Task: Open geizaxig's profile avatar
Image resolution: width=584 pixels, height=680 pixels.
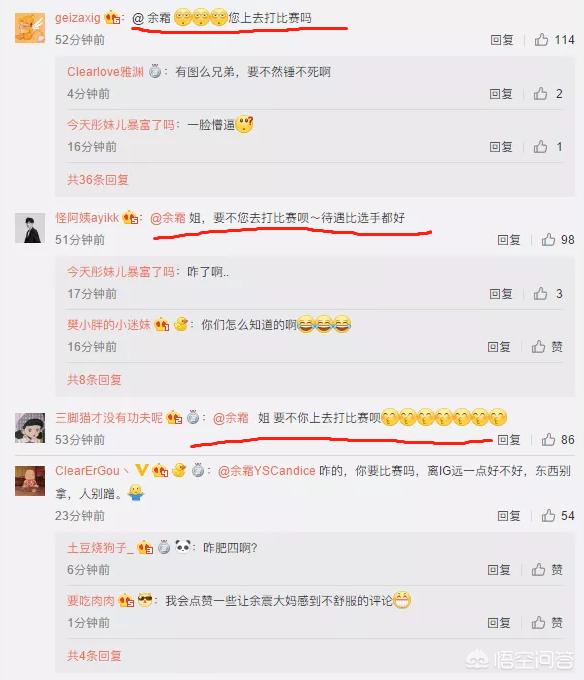Action: point(30,28)
